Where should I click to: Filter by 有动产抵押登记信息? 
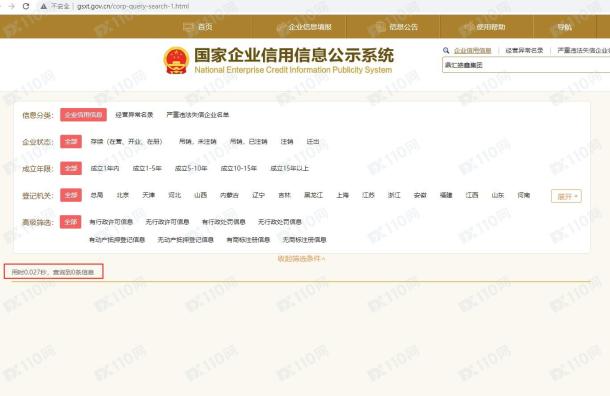click(117, 240)
